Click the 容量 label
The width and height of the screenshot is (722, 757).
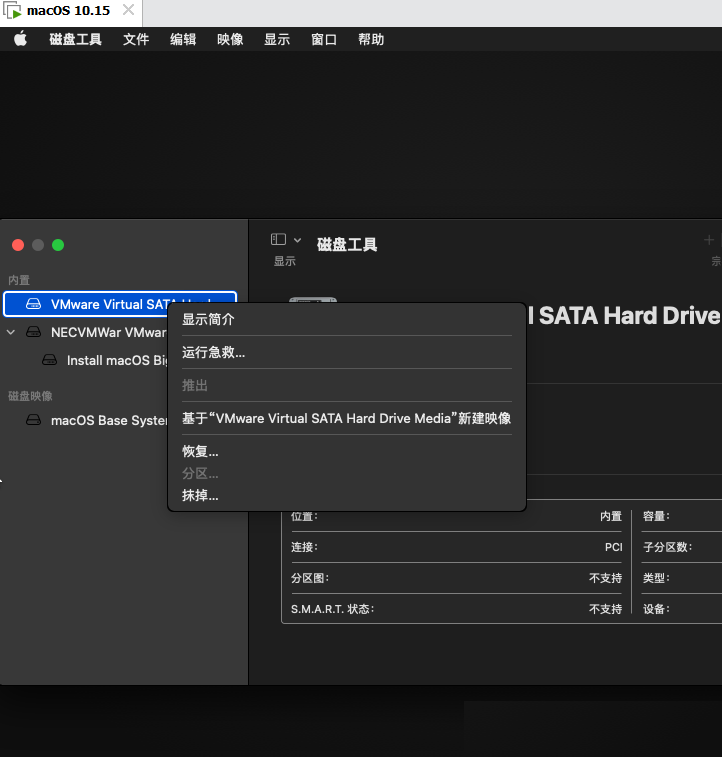[x=656, y=516]
